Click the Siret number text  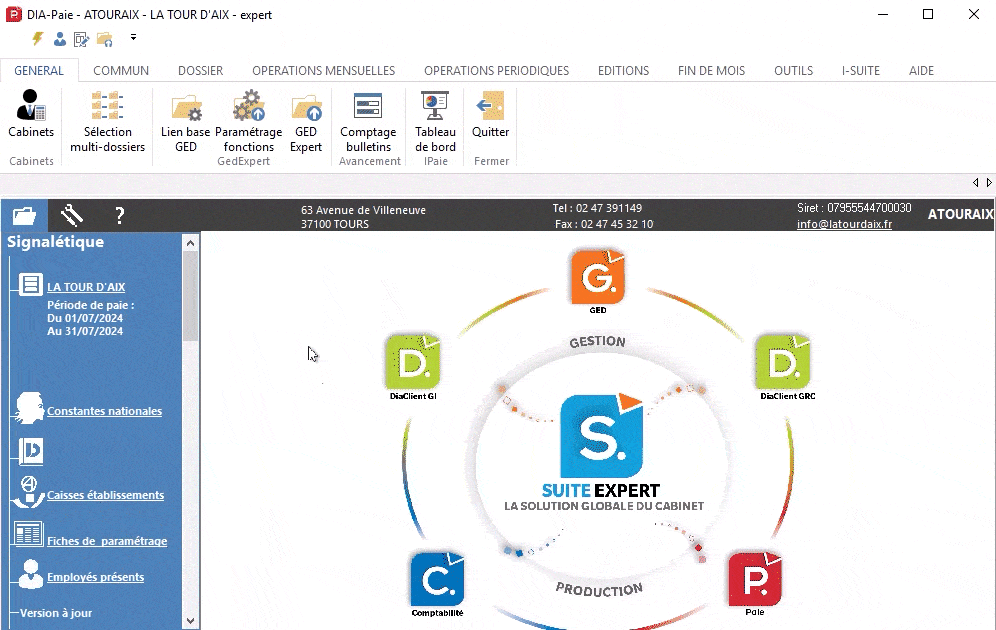(854, 208)
